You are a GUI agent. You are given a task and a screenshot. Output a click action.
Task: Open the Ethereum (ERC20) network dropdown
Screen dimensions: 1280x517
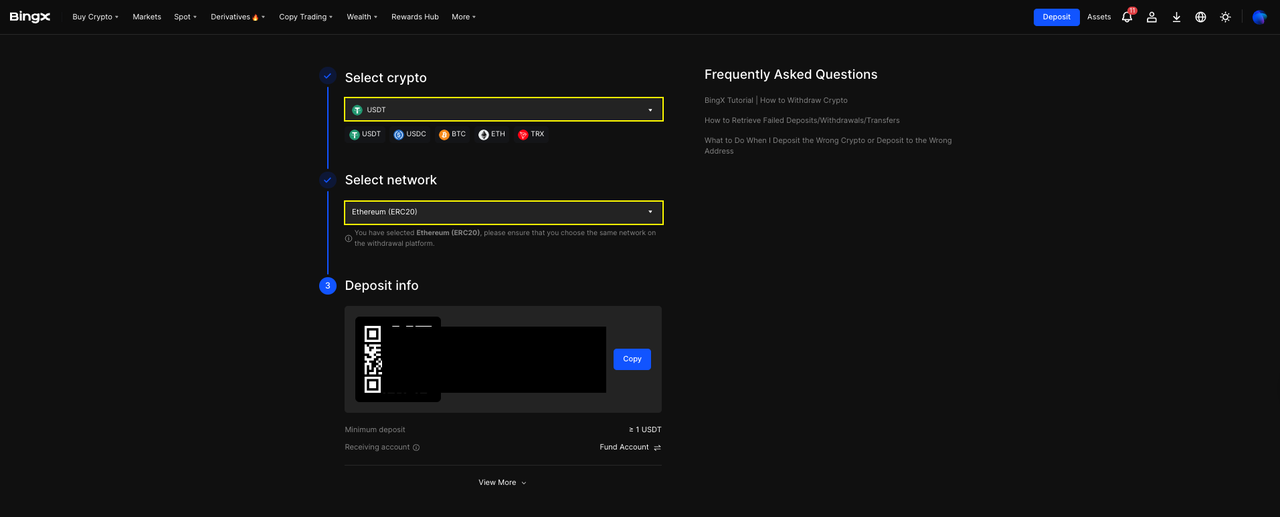503,212
